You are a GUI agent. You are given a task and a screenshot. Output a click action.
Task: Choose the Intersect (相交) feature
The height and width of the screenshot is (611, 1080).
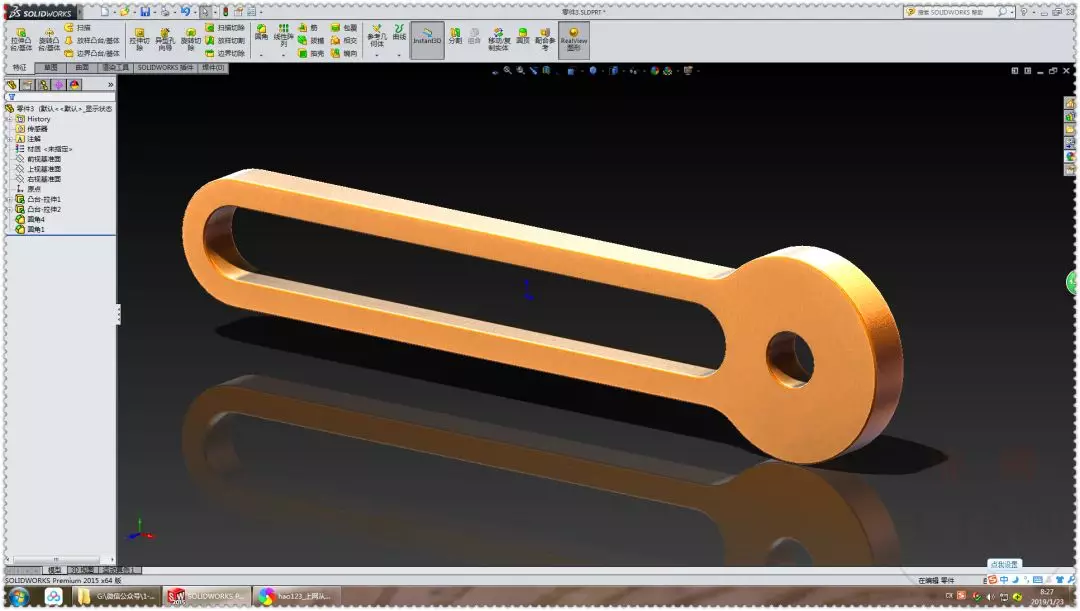click(344, 41)
